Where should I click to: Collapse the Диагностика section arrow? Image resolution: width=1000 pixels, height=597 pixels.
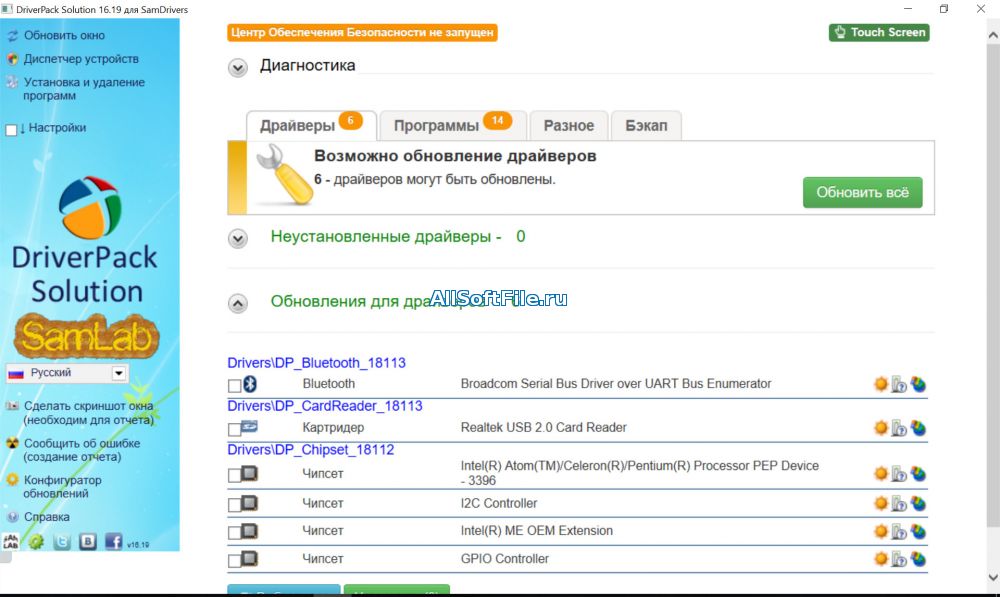238,68
